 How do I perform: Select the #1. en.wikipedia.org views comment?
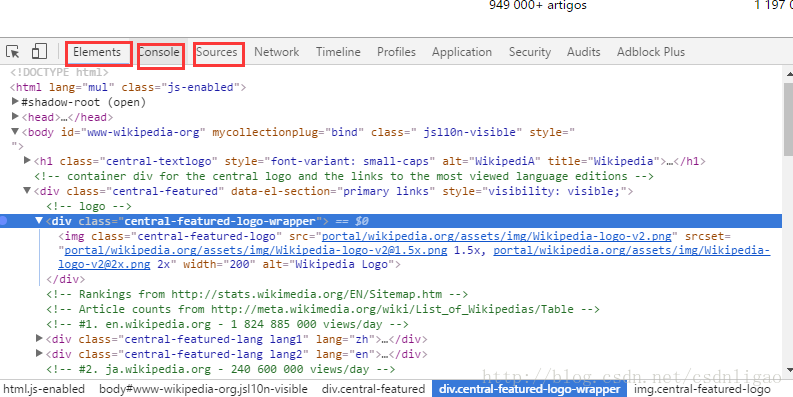pyautogui.click(x=227, y=324)
